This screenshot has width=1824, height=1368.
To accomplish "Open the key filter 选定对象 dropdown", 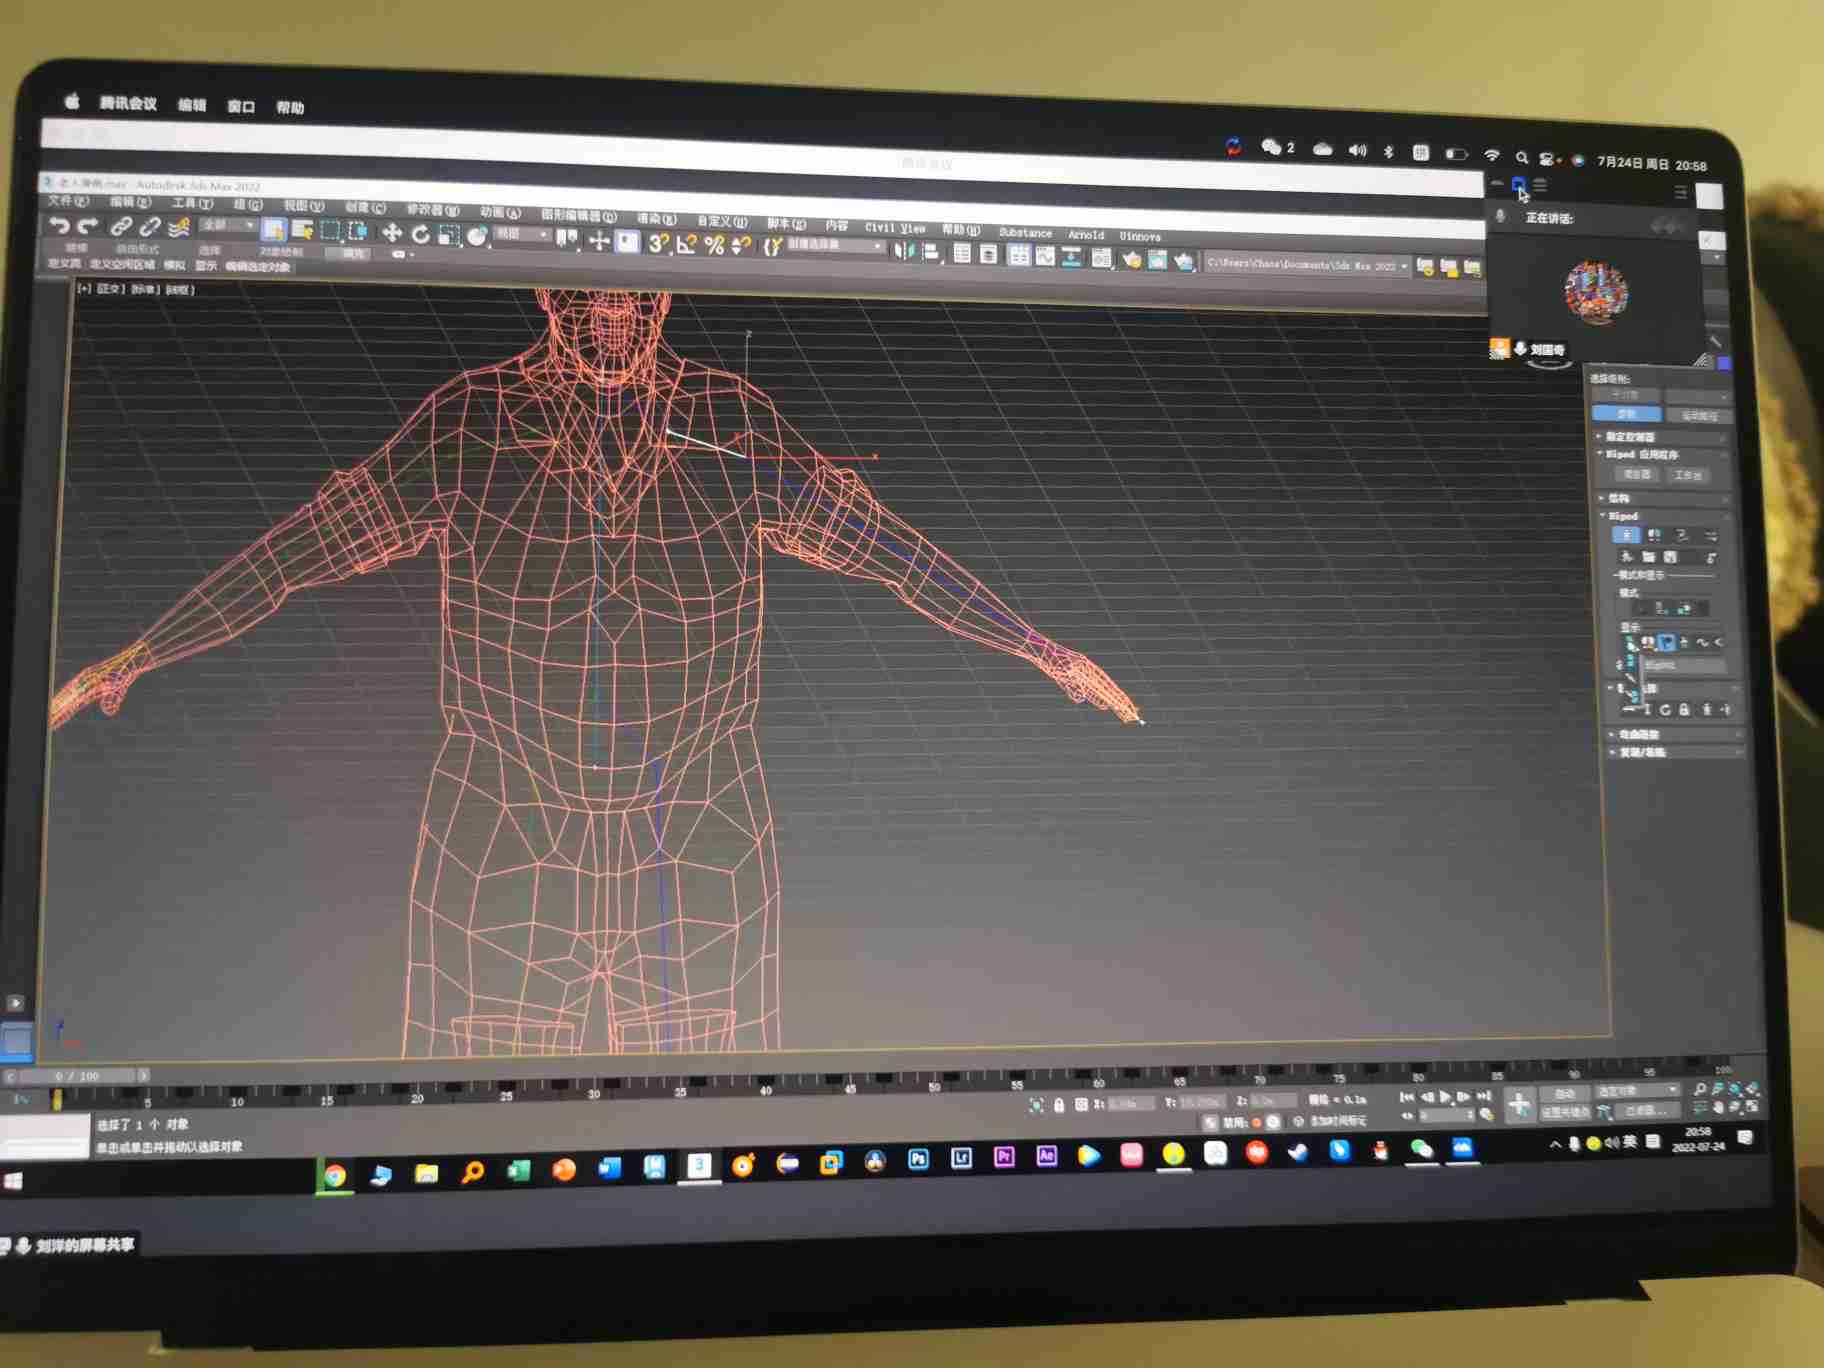I will (1638, 1091).
